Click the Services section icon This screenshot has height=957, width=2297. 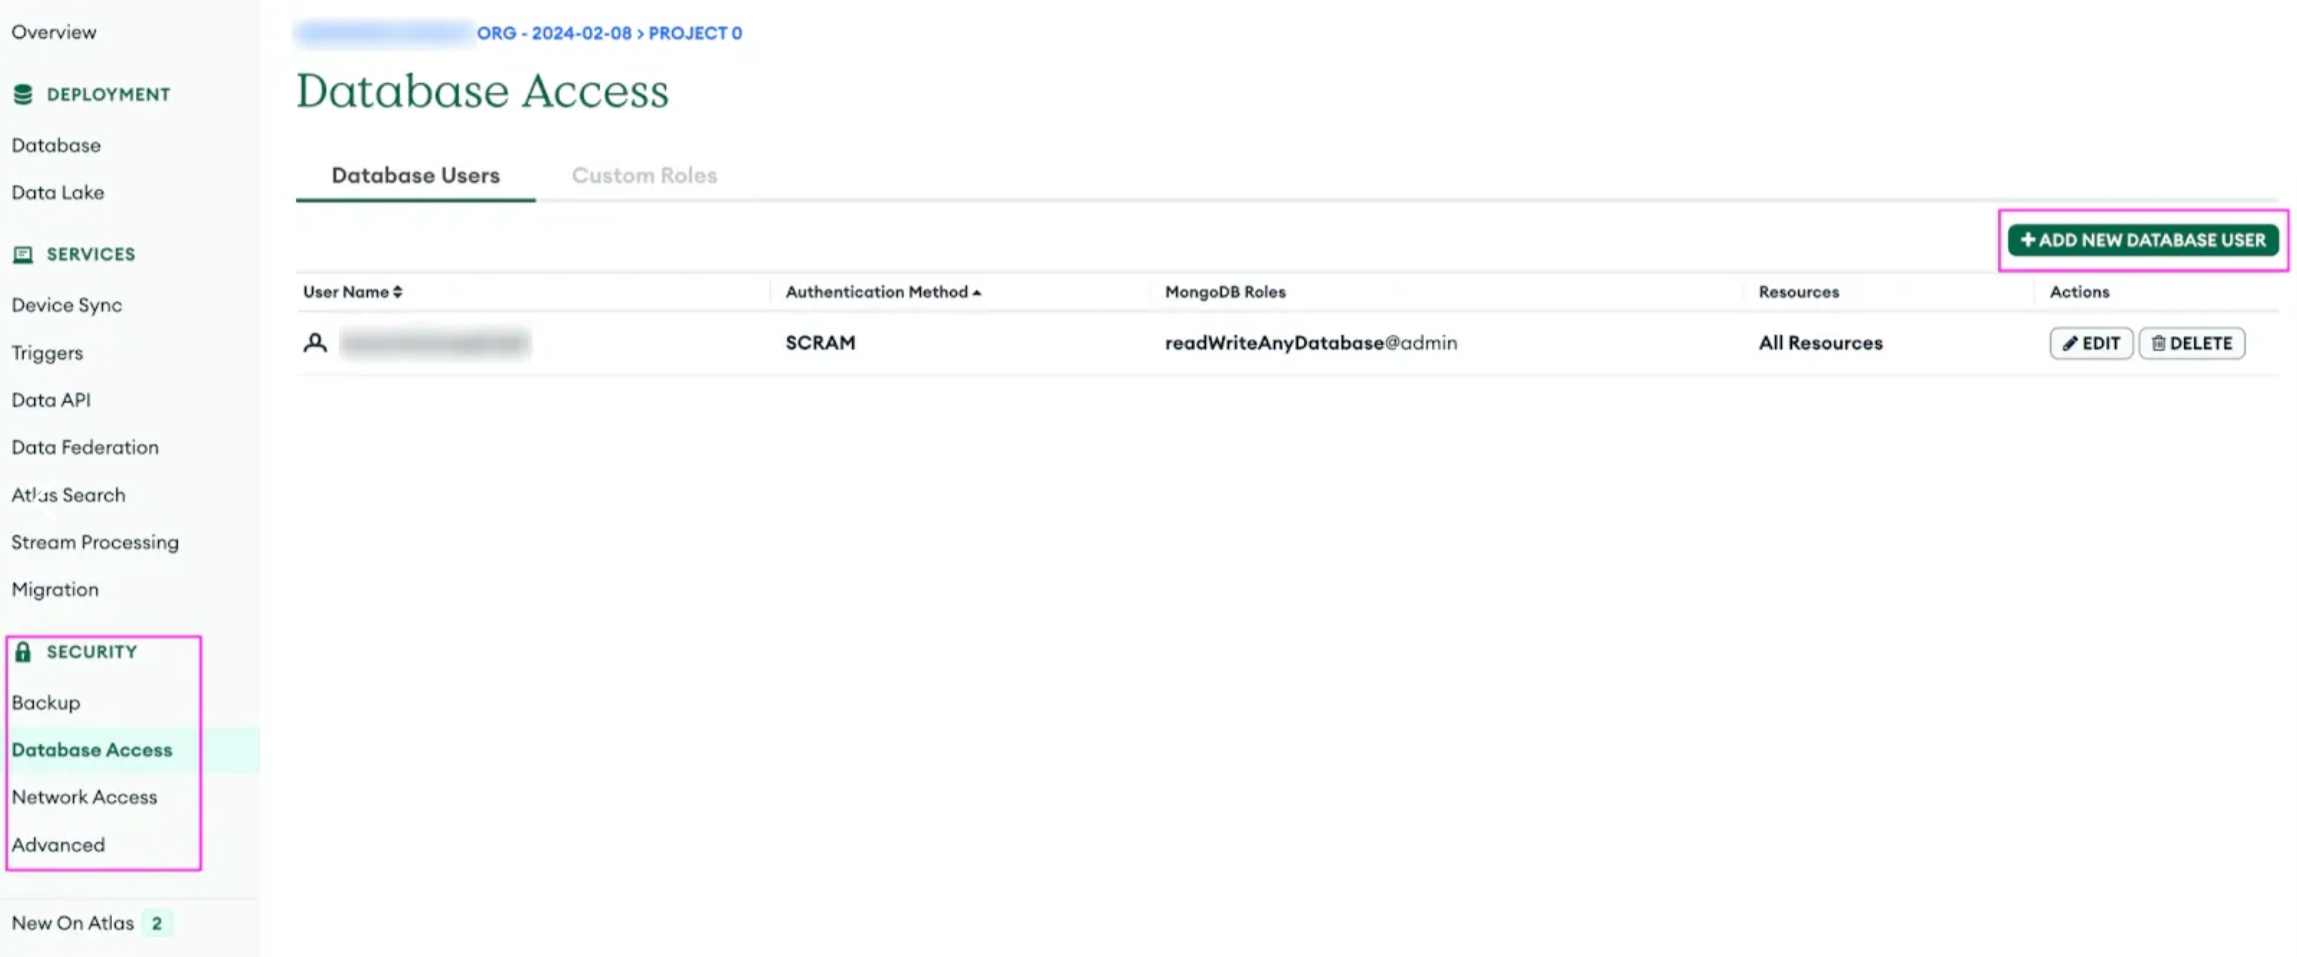(x=23, y=253)
